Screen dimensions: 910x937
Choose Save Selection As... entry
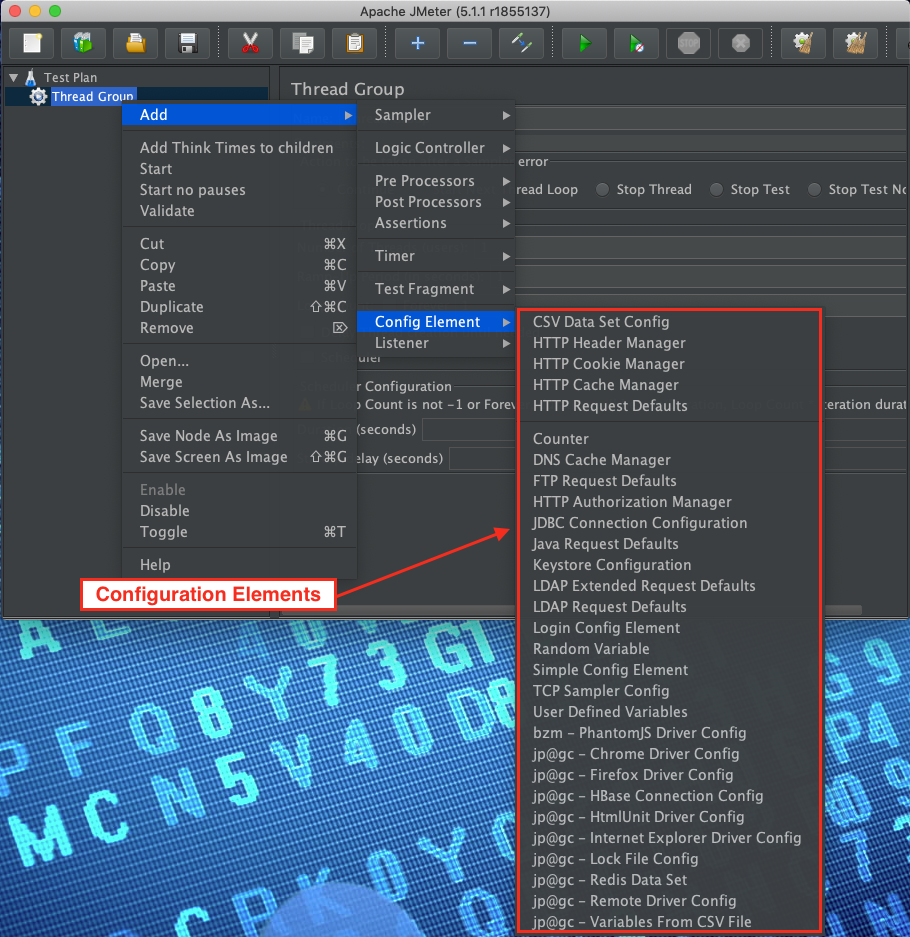click(240, 403)
